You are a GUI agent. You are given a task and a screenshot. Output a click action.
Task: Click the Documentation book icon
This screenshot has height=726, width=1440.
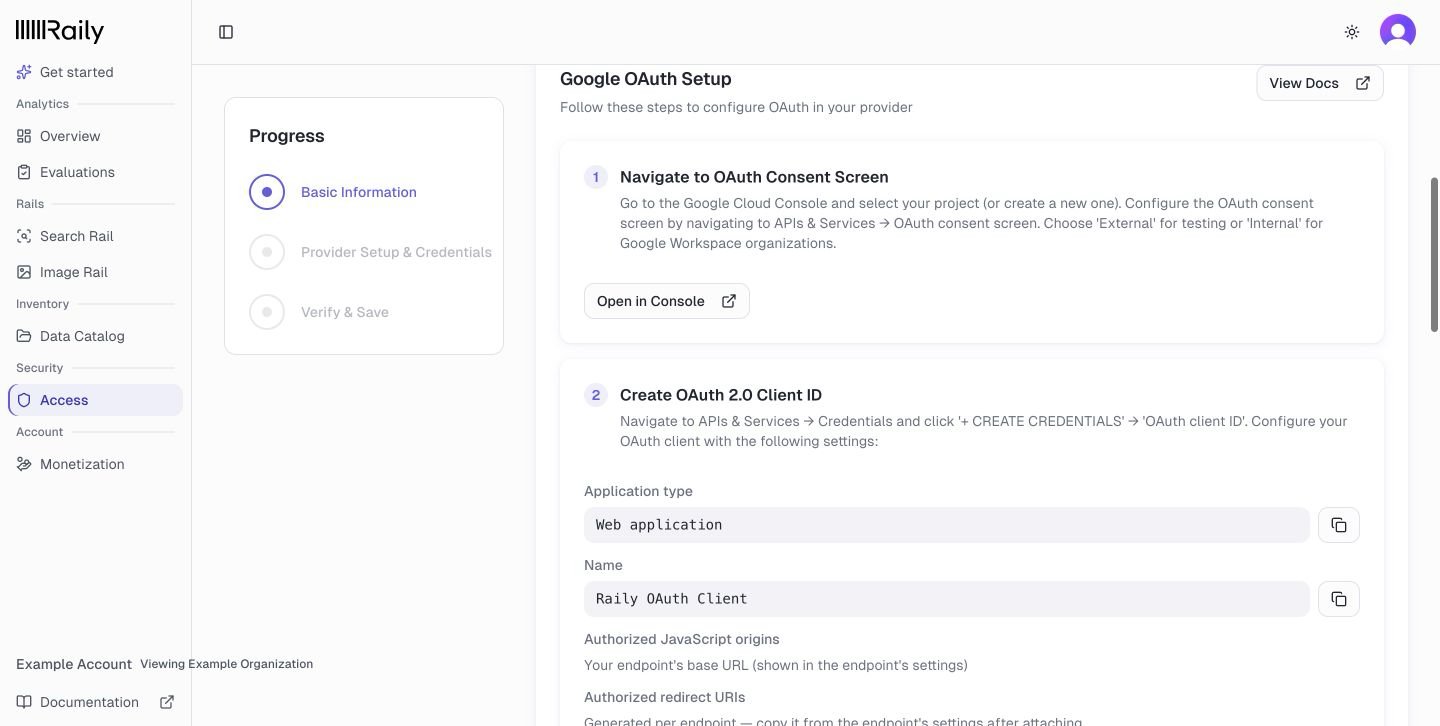[24, 702]
